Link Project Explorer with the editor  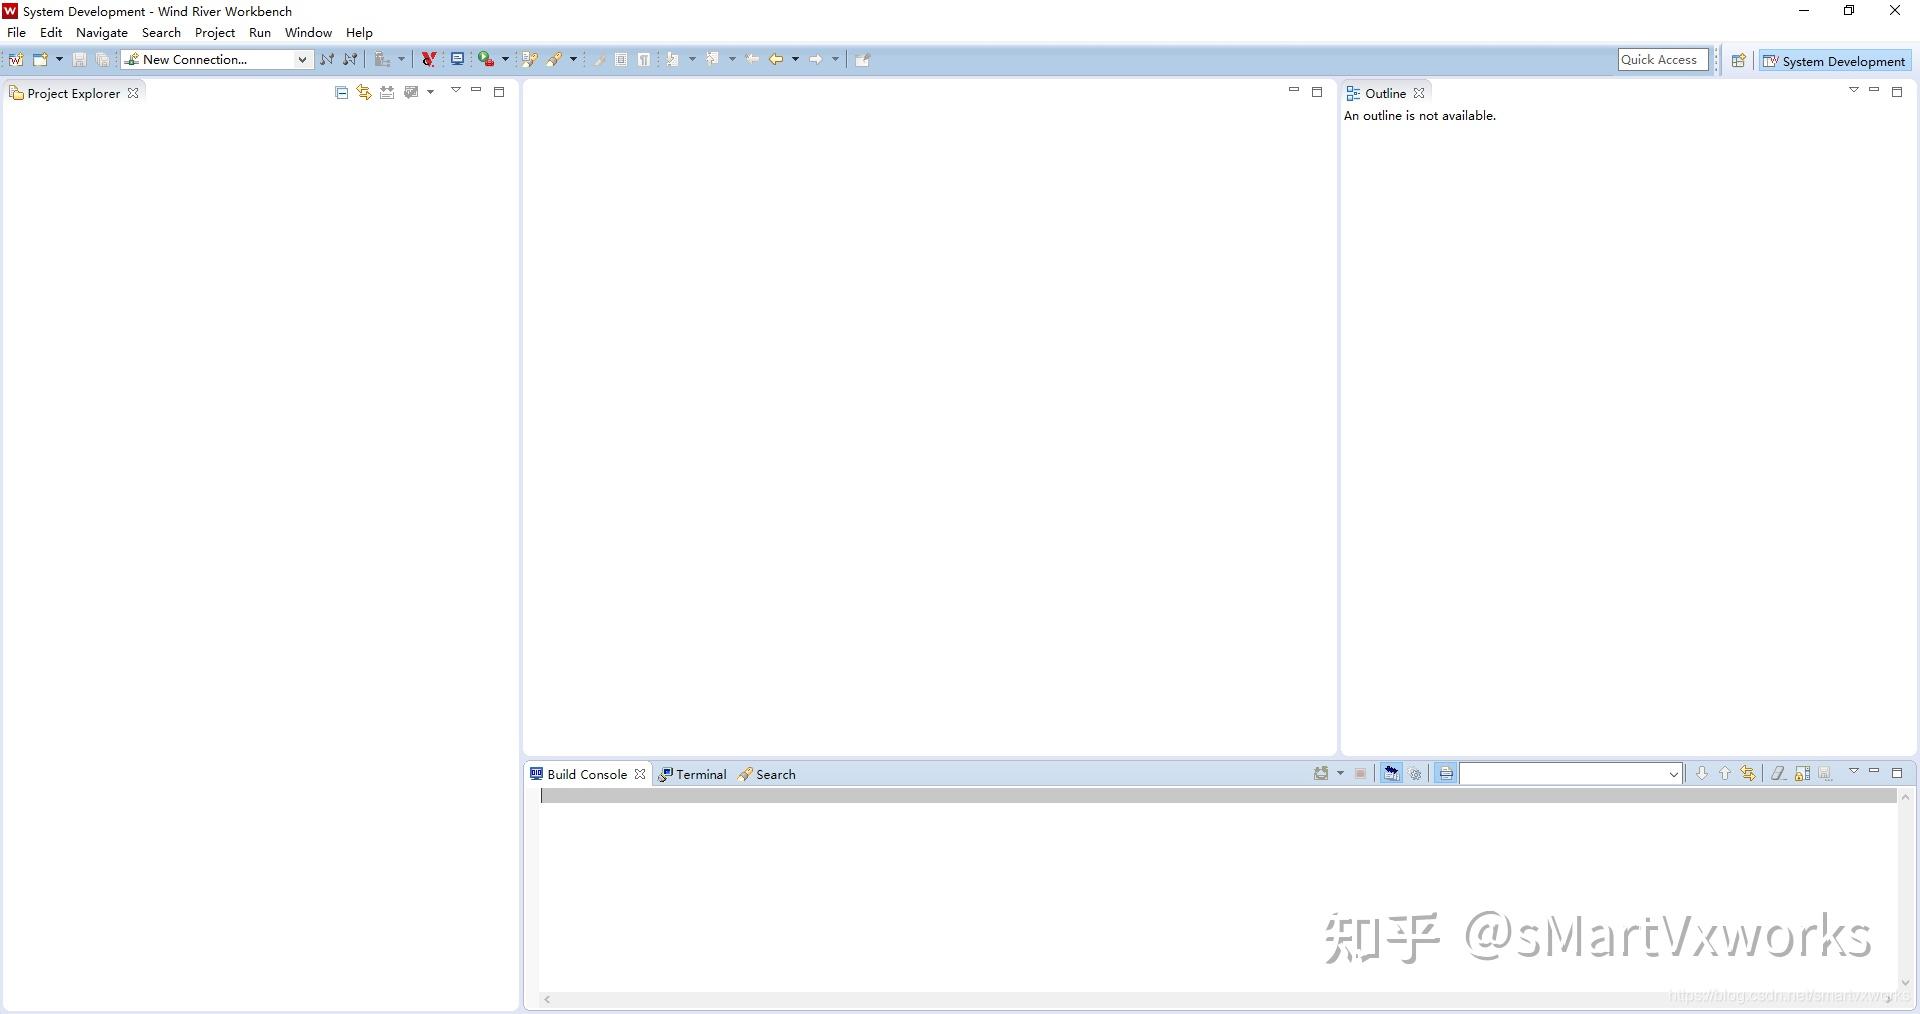pos(364,93)
